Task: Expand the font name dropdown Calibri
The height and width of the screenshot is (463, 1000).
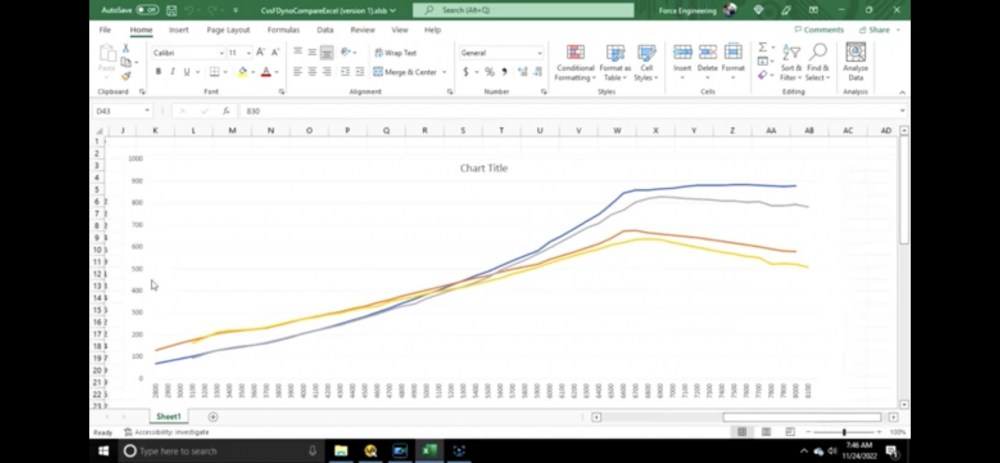Action: point(221,53)
